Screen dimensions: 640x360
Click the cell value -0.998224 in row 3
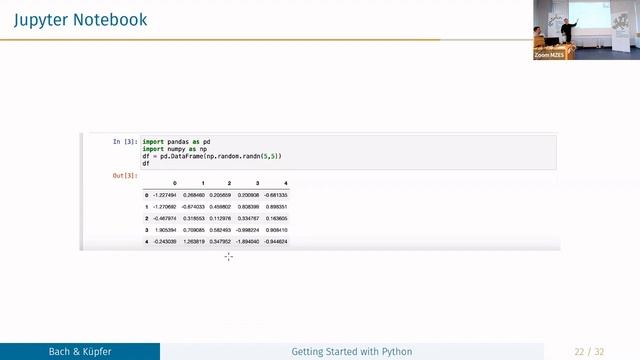247,230
